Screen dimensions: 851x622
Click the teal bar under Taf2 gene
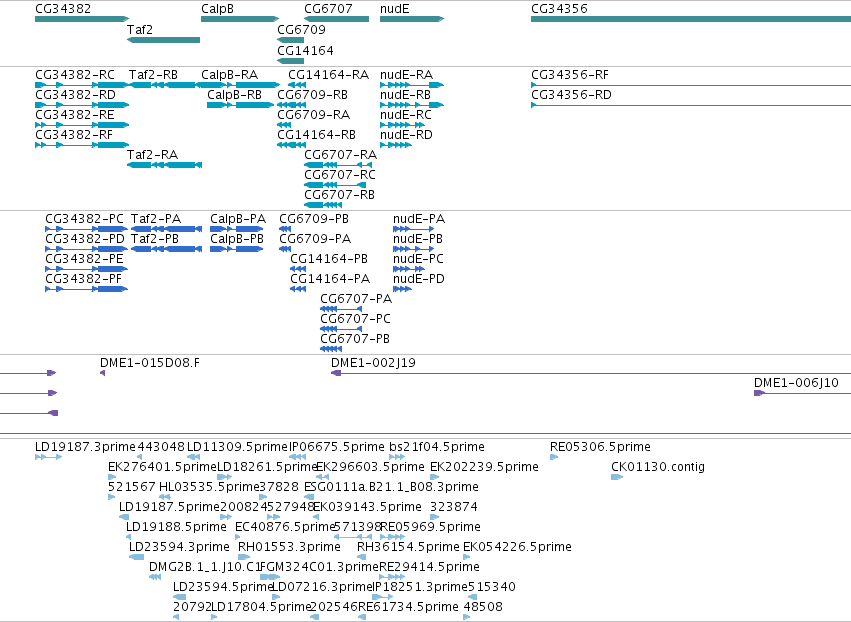point(163,40)
